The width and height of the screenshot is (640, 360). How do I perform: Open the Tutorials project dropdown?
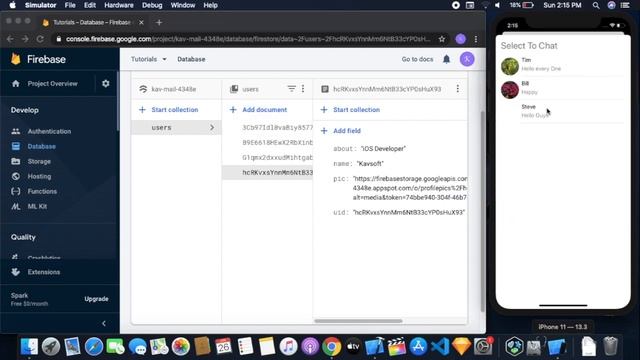(149, 59)
